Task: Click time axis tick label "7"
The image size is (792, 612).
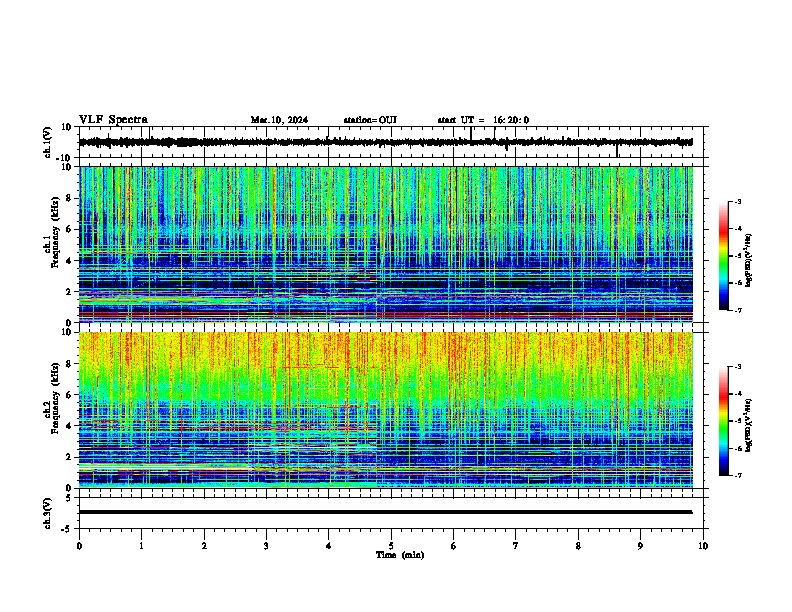Action: tap(516, 546)
